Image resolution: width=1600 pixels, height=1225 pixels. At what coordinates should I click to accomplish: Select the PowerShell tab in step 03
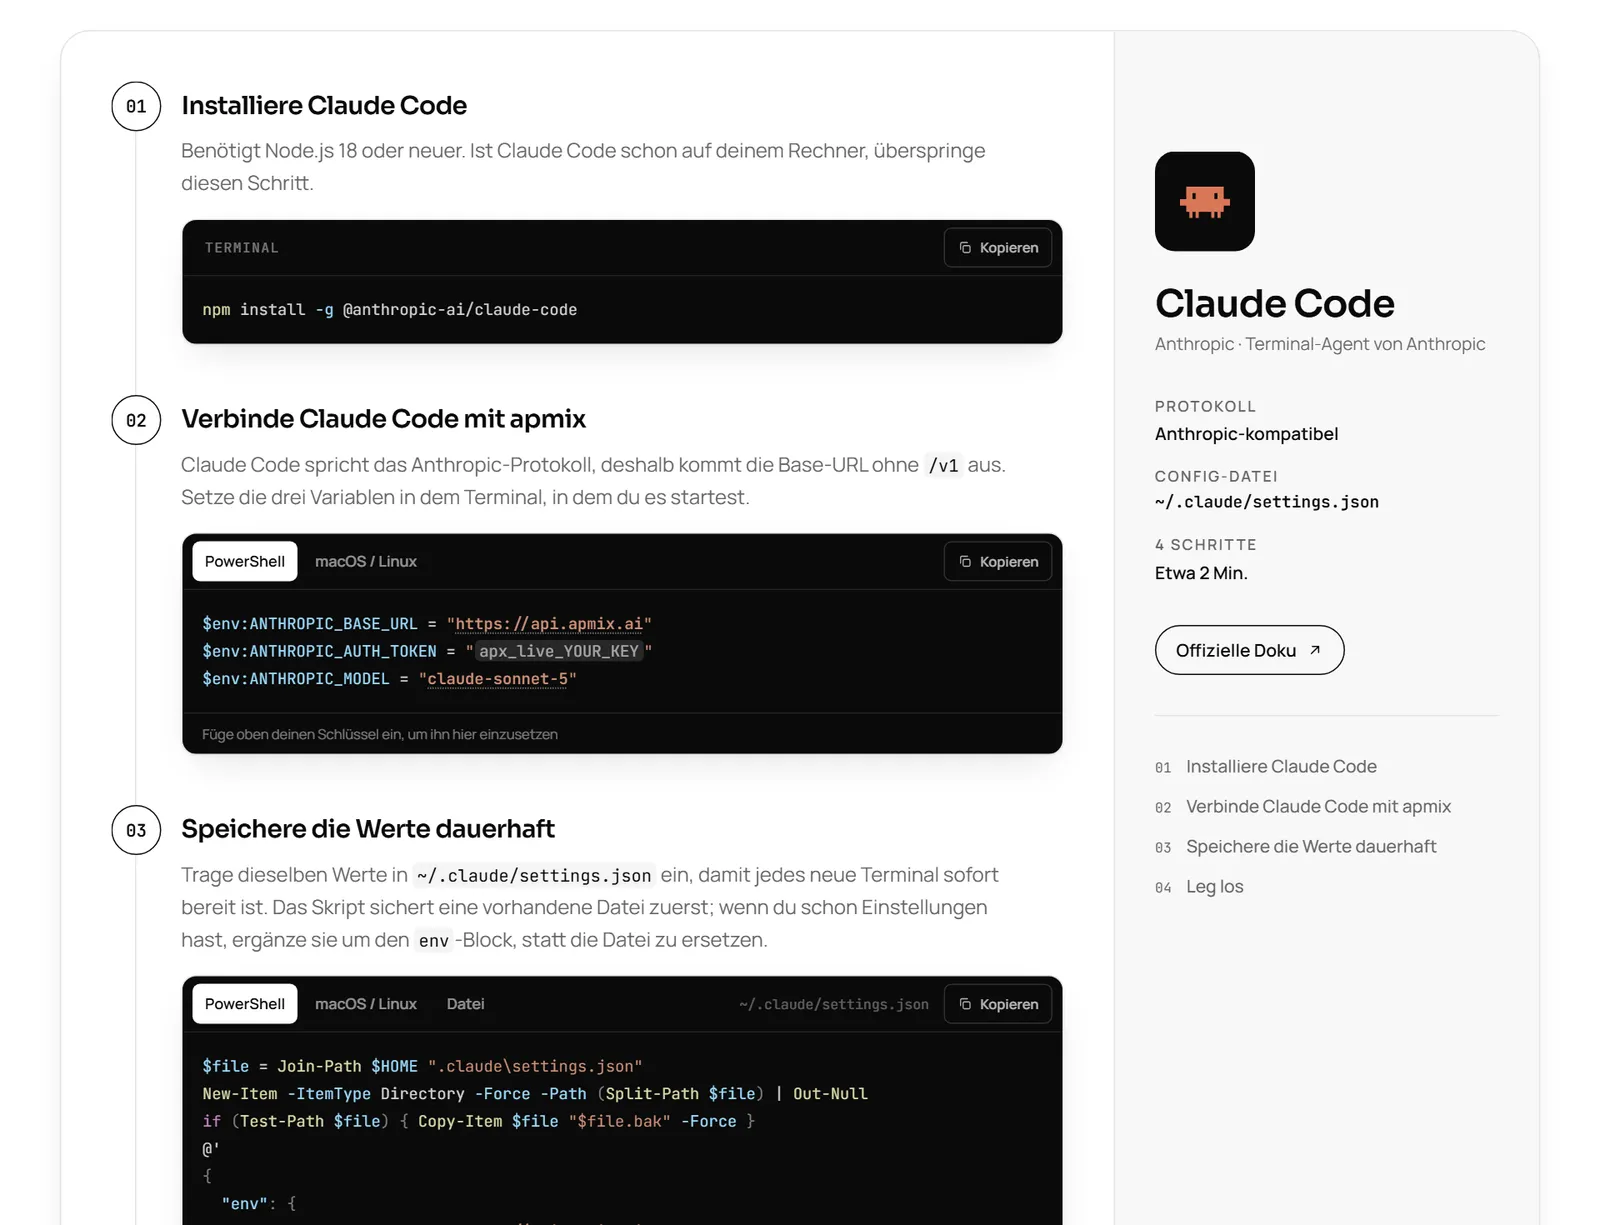coord(245,1004)
